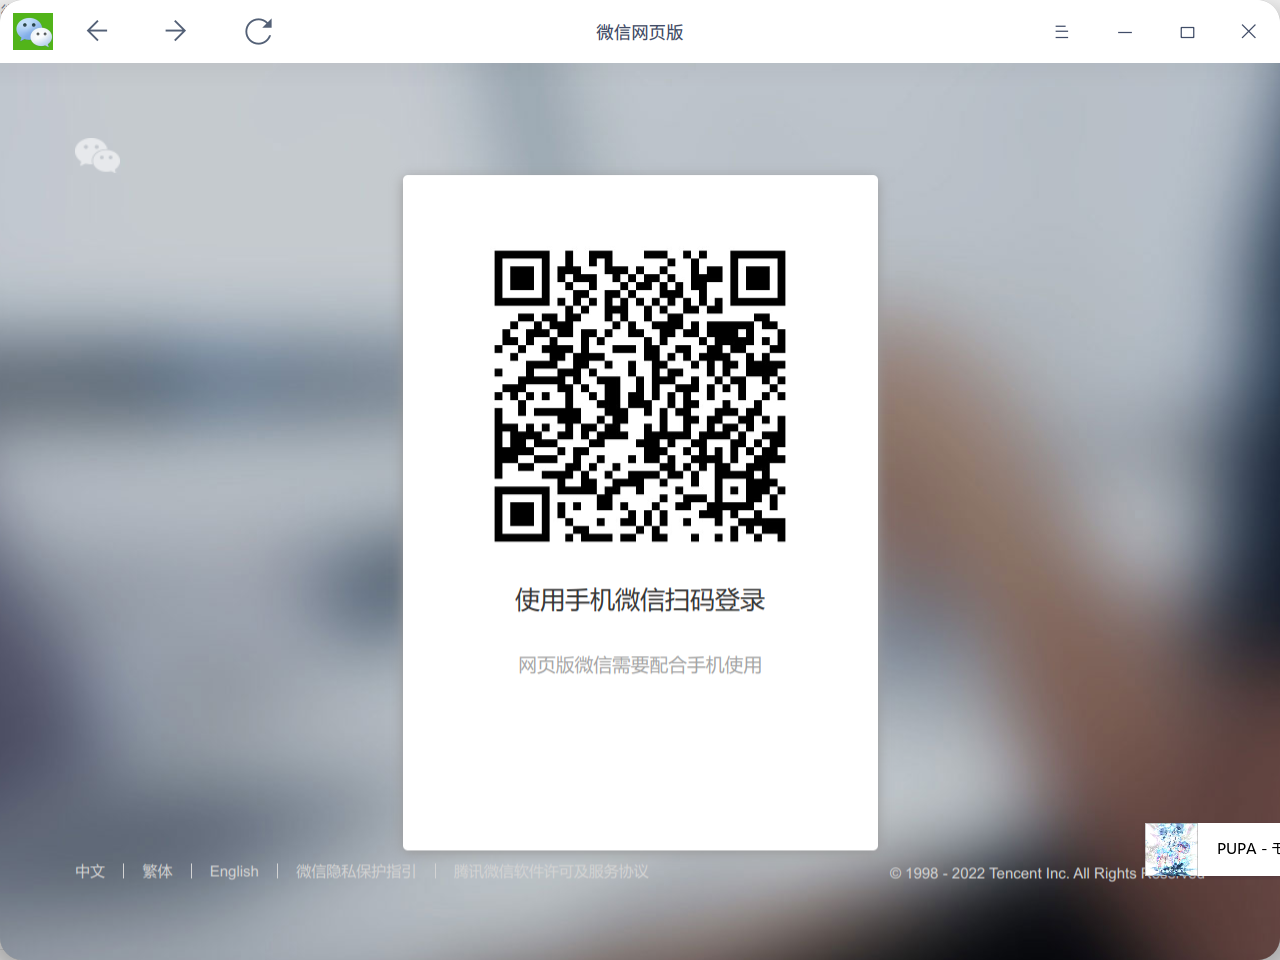Click the 网页版微信需要配合手机使用 hint text
This screenshot has height=960, width=1280.
(x=640, y=665)
